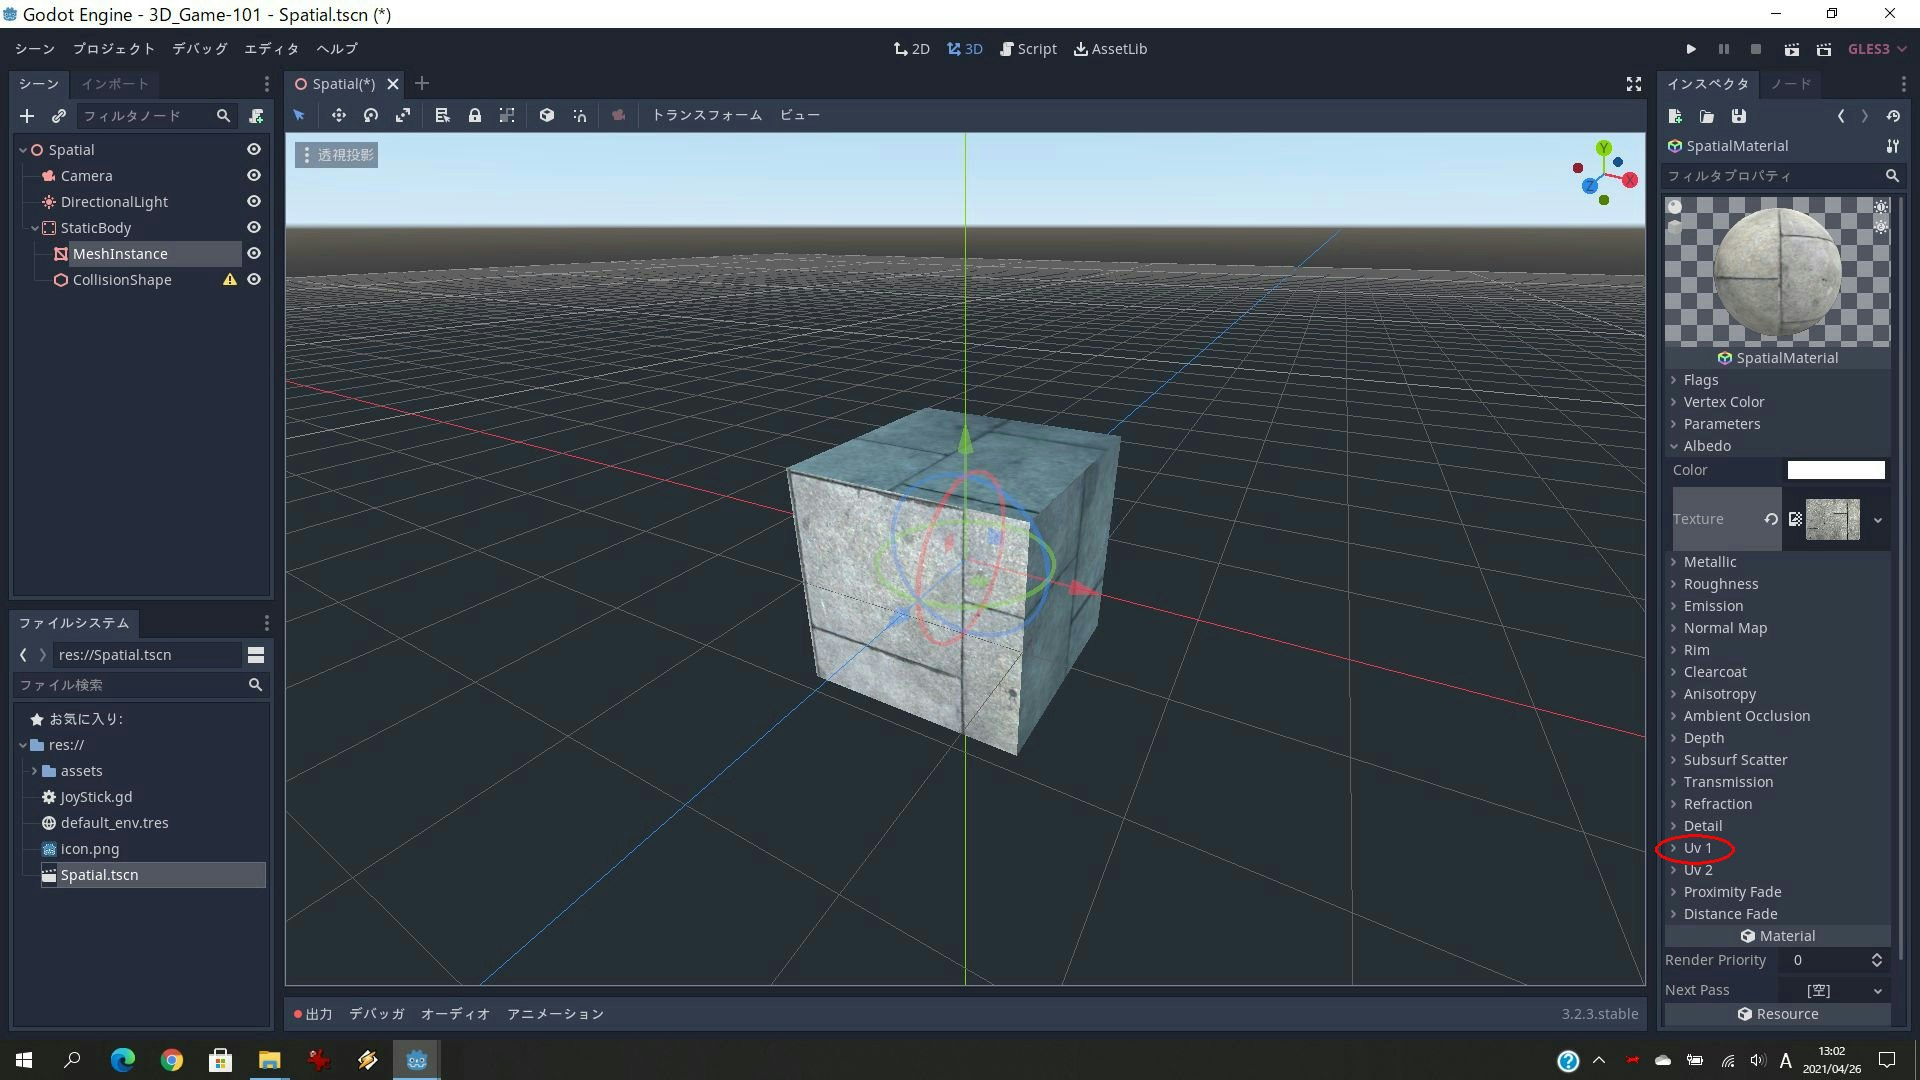This screenshot has width=1920, height=1080.
Task: Select the Rotate tool in the 3D toolbar
Action: (370, 115)
